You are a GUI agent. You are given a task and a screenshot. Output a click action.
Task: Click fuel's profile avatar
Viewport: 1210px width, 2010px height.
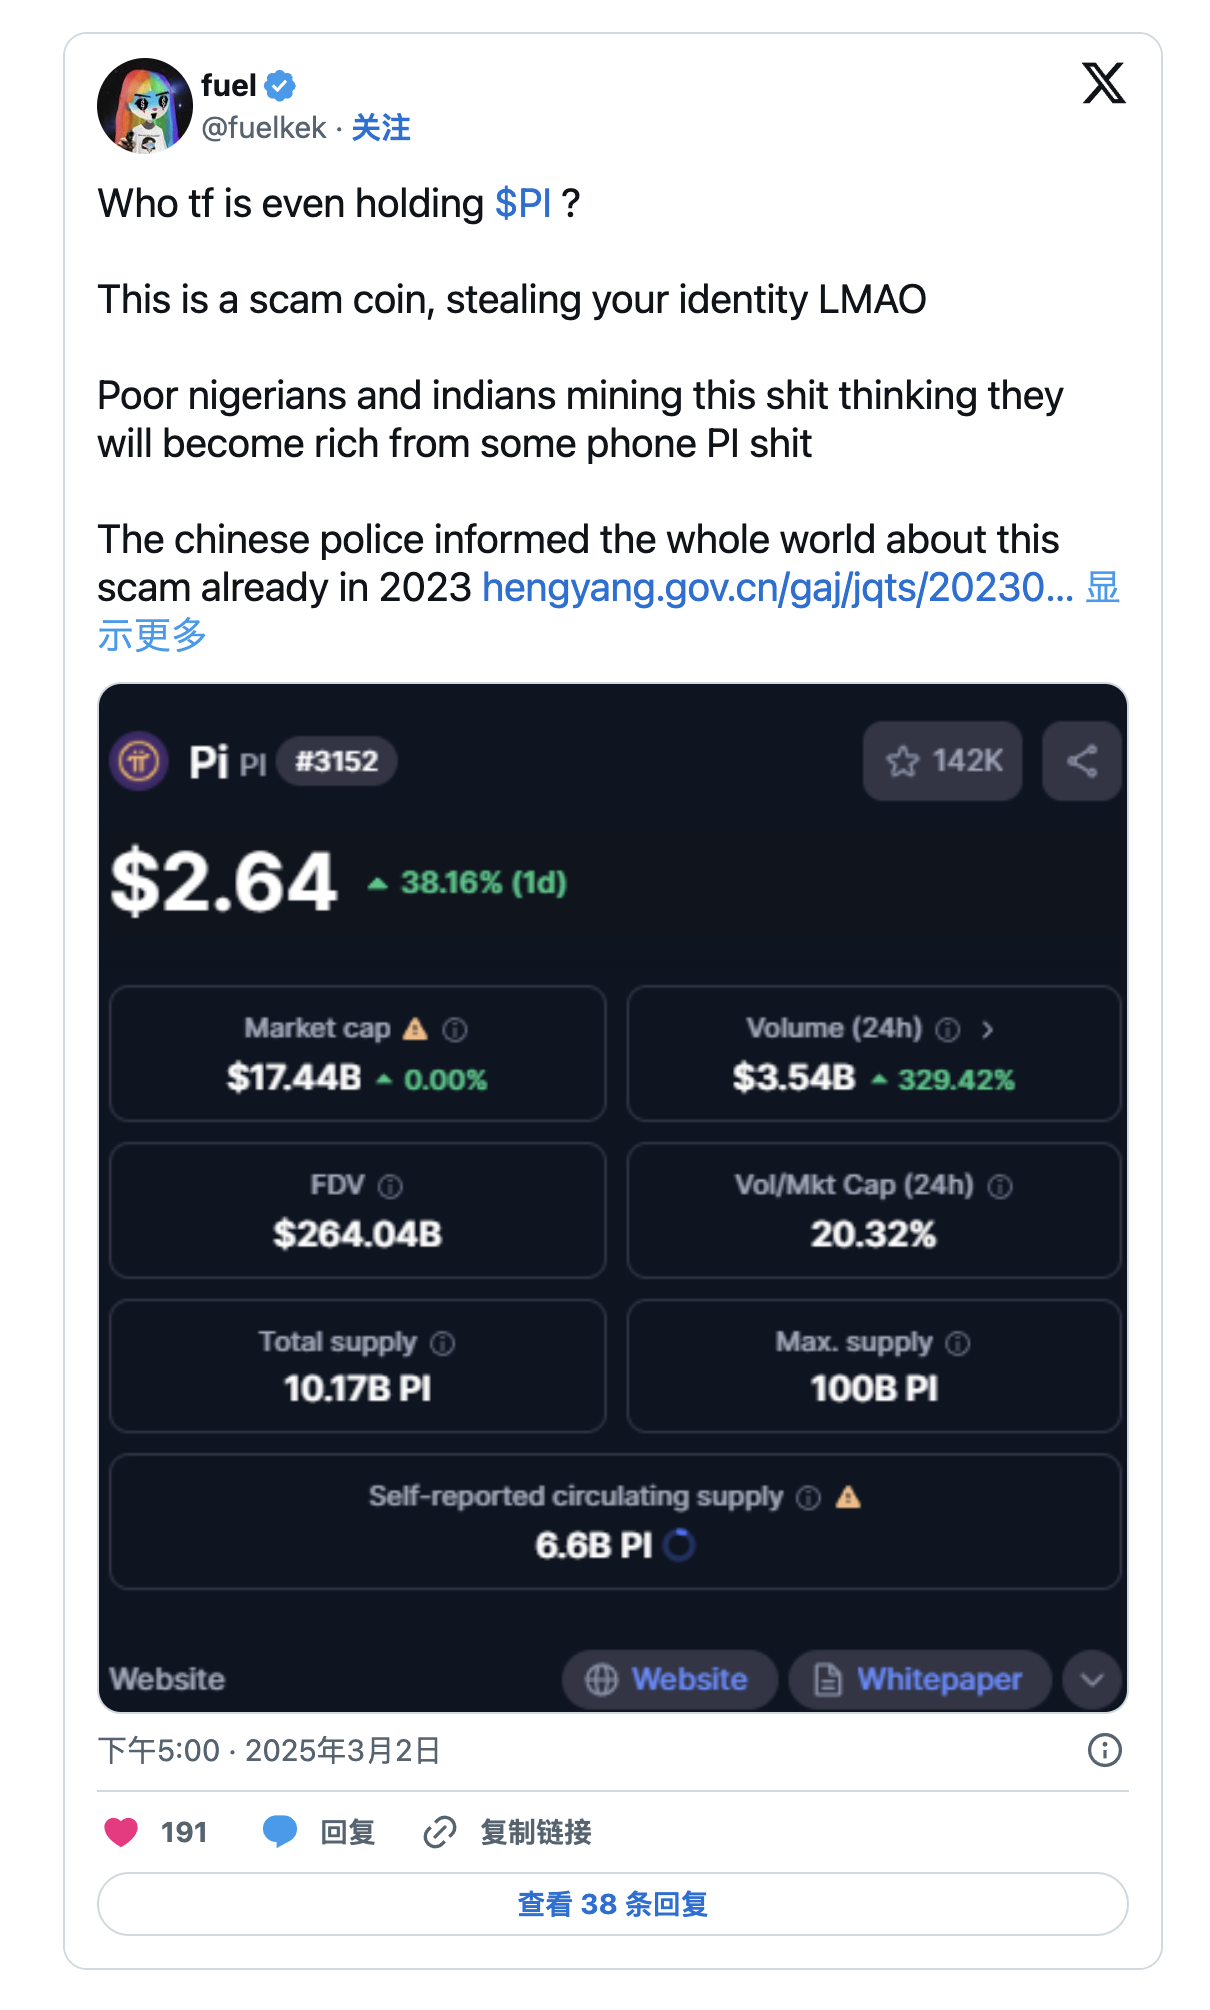[145, 105]
